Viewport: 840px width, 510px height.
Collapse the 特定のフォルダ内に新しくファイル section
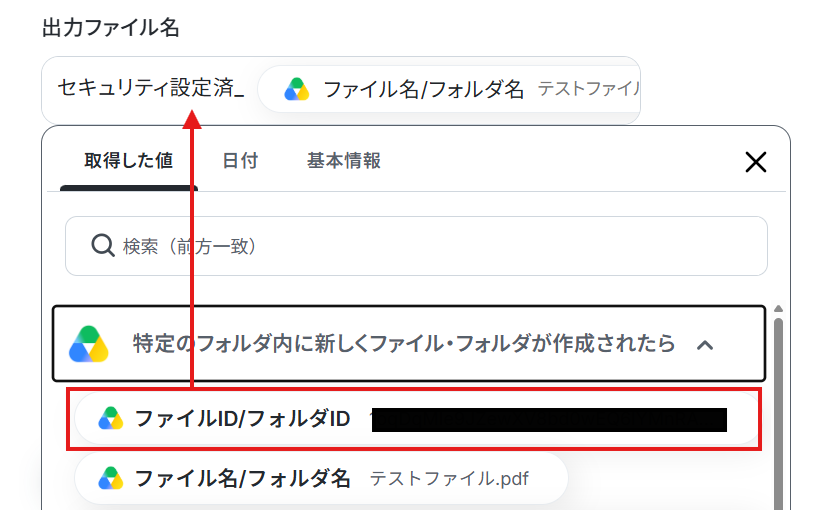pyautogui.click(x=409, y=344)
